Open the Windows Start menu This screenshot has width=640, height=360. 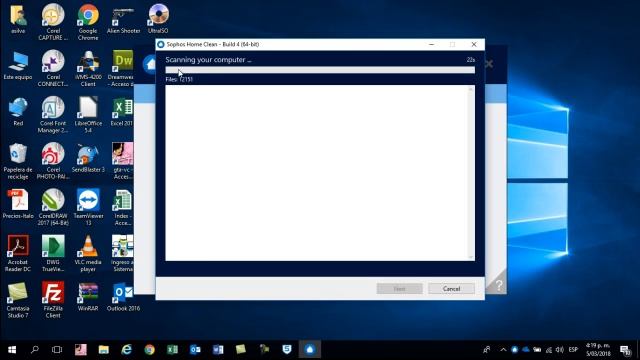coord(12,349)
